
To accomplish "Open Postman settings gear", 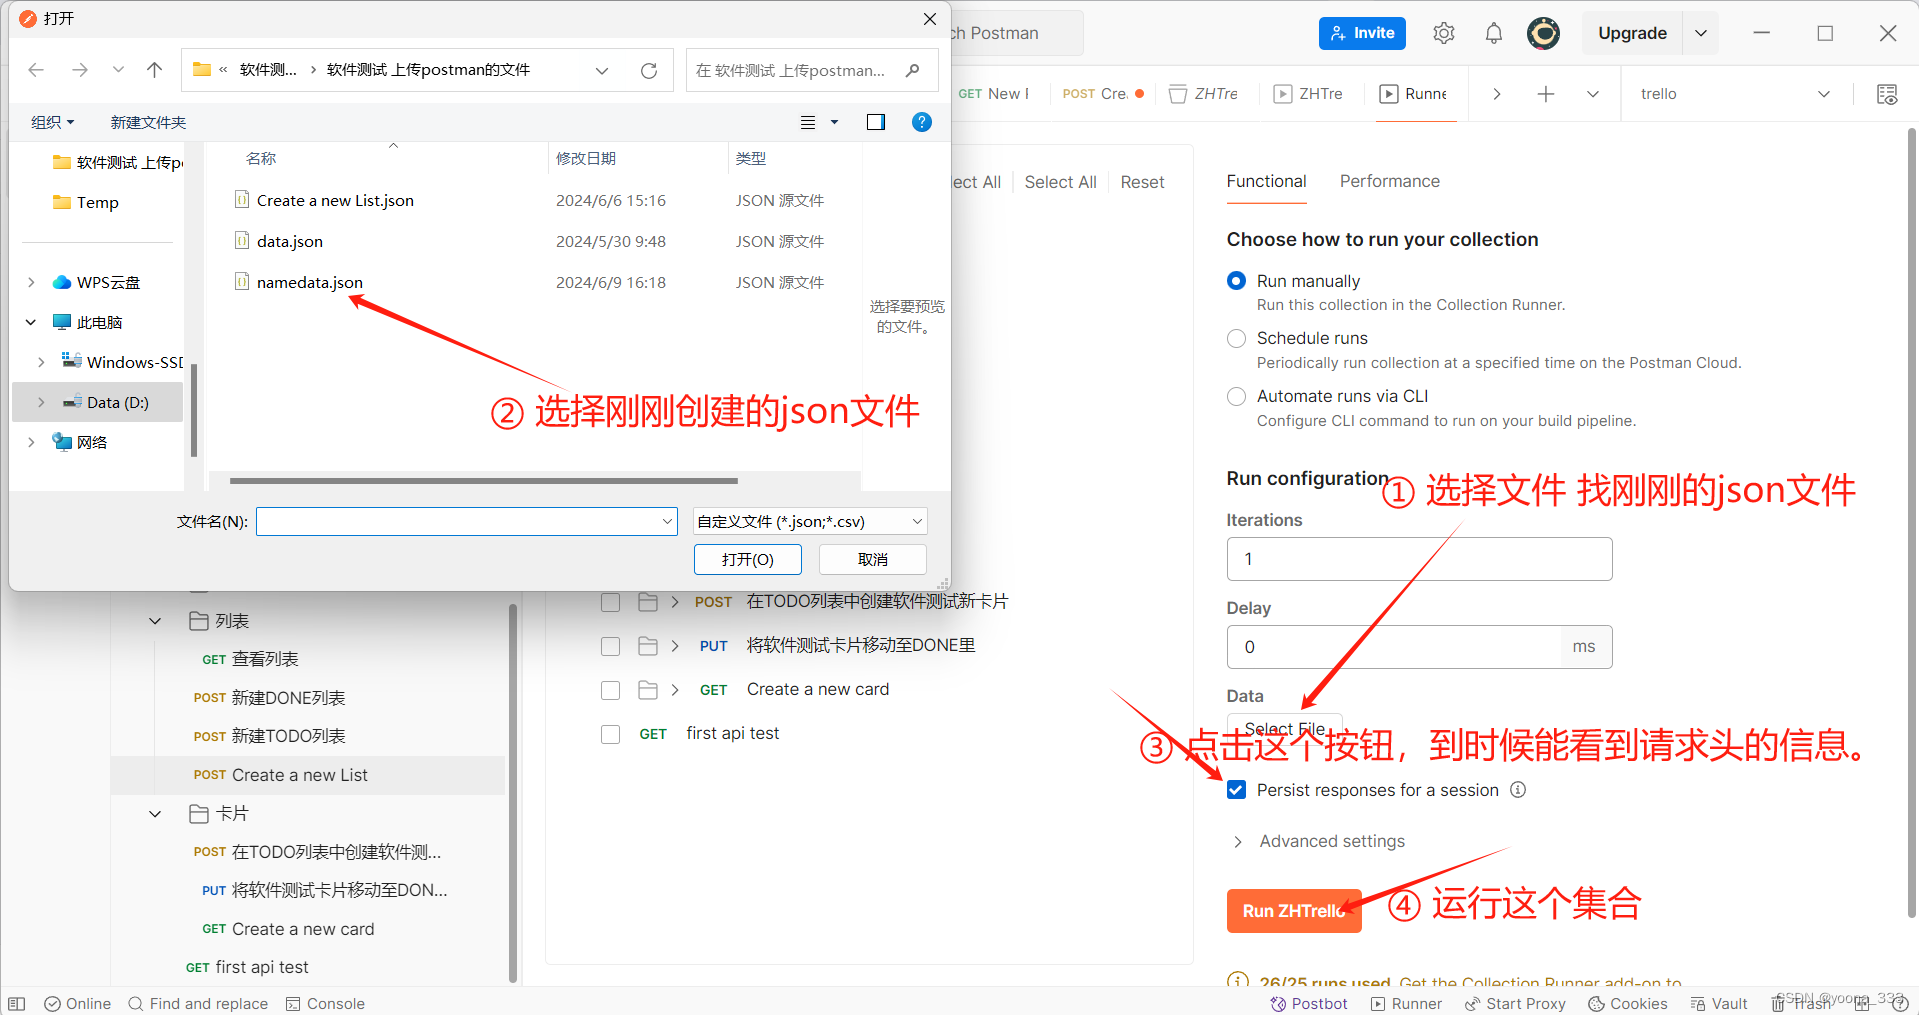I will pos(1444,33).
